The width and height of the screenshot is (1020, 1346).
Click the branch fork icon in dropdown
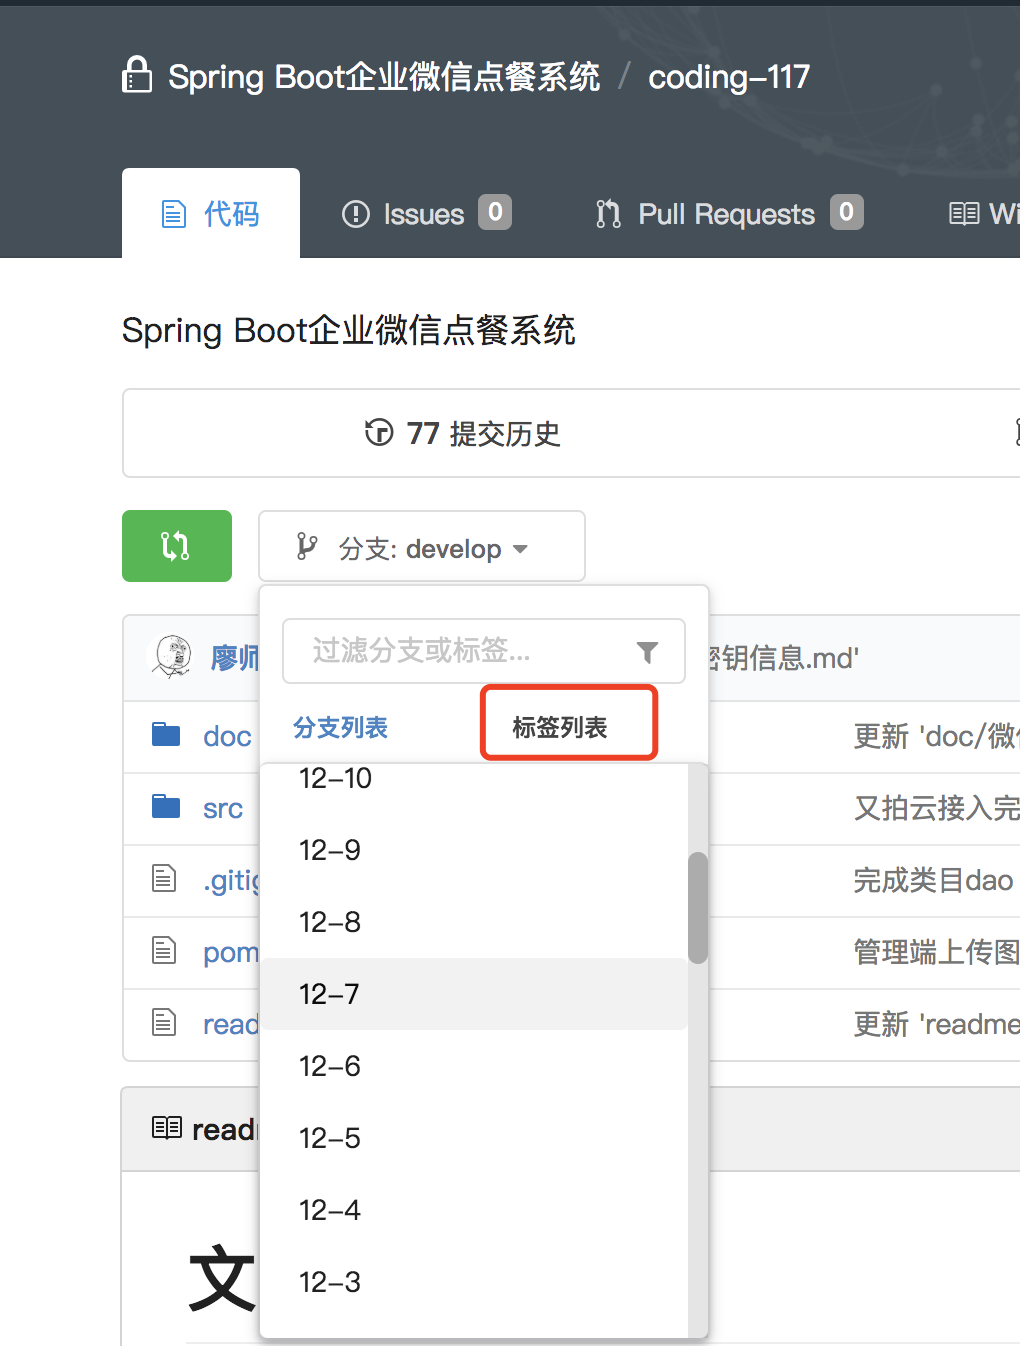click(x=307, y=547)
